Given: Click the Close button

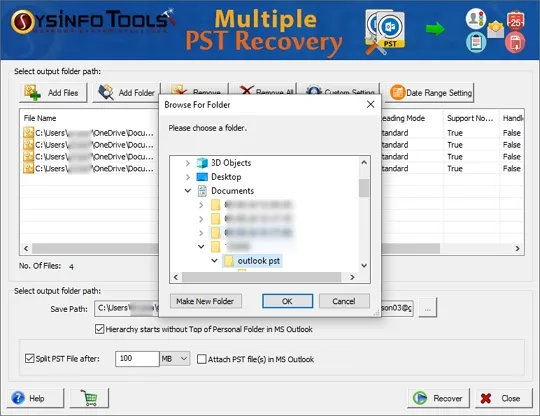Looking at the screenshot, I should pos(504,398).
